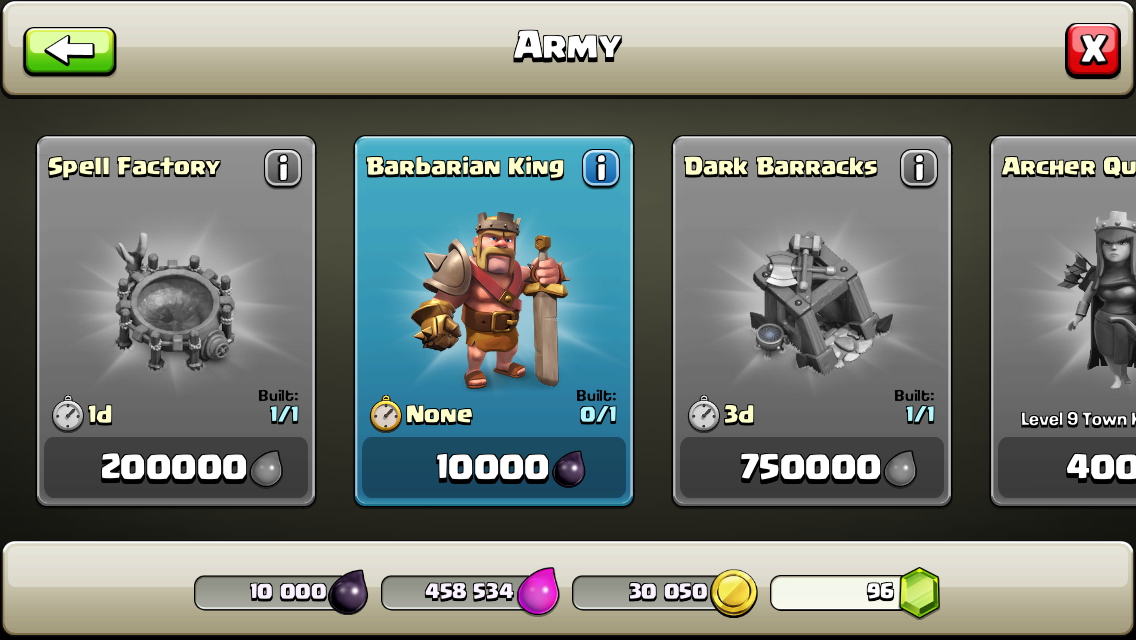Select the Barbarian King character image
The image size is (1136, 640).
coord(491,299)
